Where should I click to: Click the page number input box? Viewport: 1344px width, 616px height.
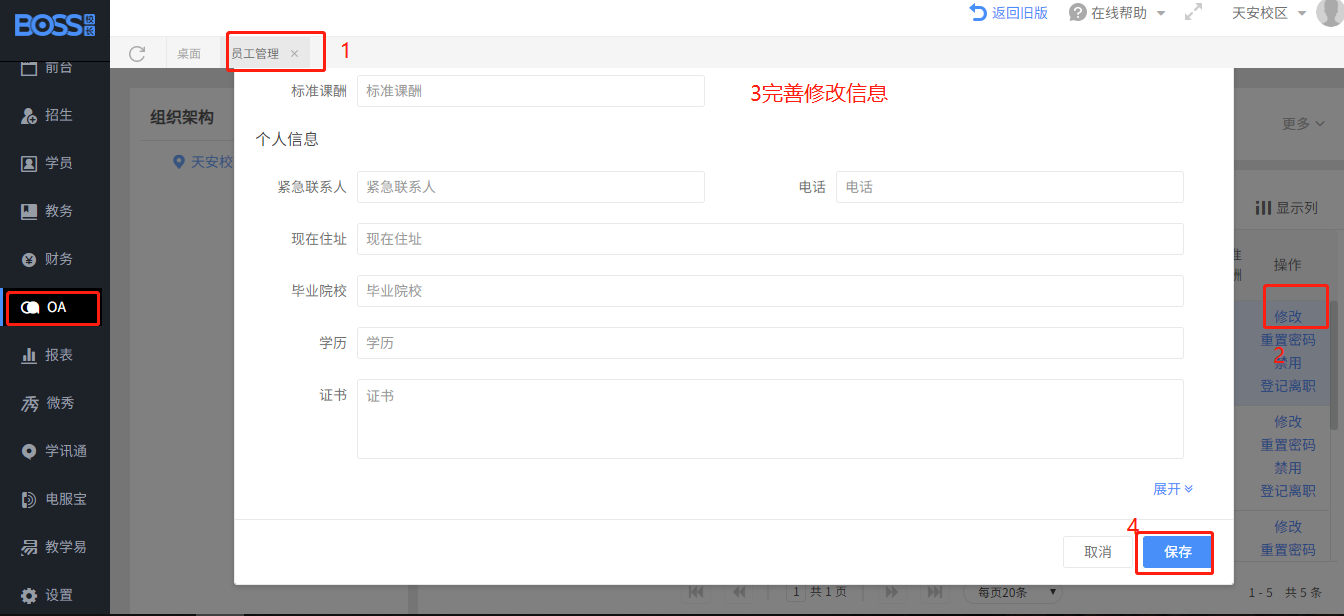point(797,592)
